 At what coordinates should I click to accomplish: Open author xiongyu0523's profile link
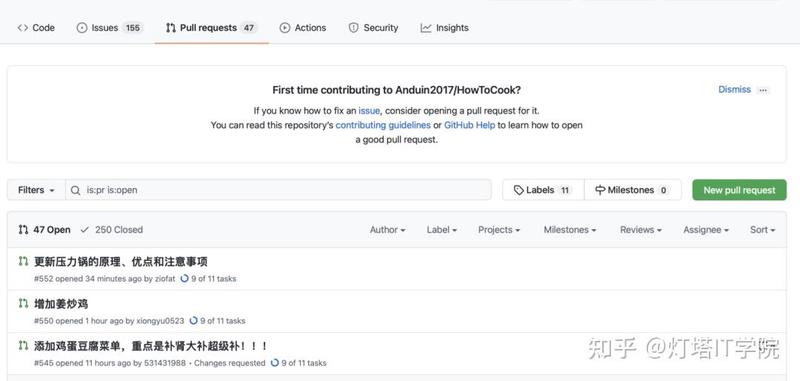pos(160,321)
